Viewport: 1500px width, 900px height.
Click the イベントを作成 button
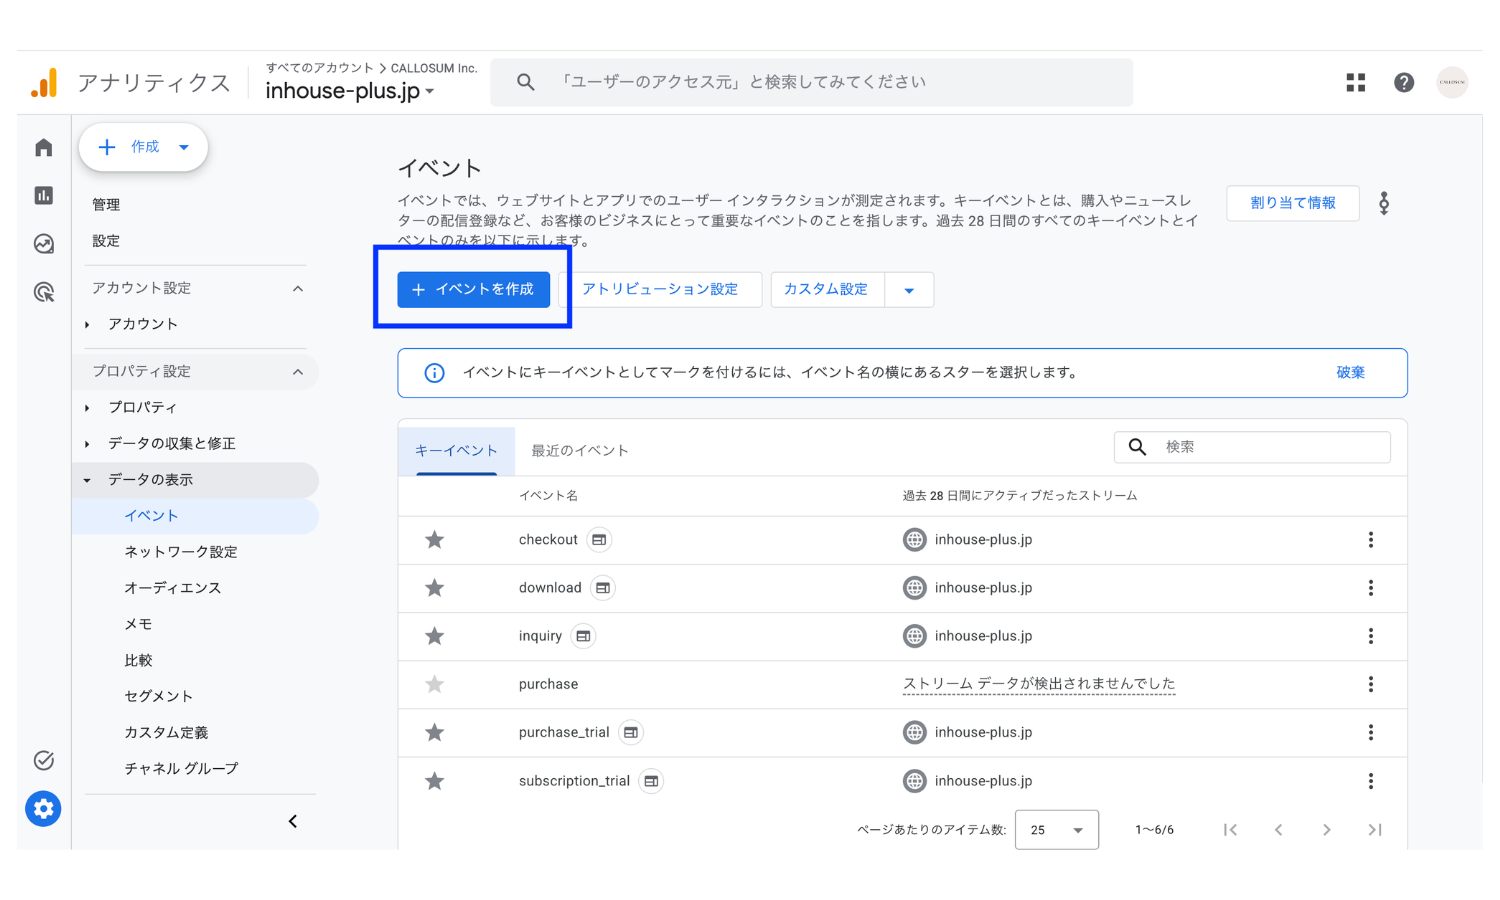[x=473, y=290]
